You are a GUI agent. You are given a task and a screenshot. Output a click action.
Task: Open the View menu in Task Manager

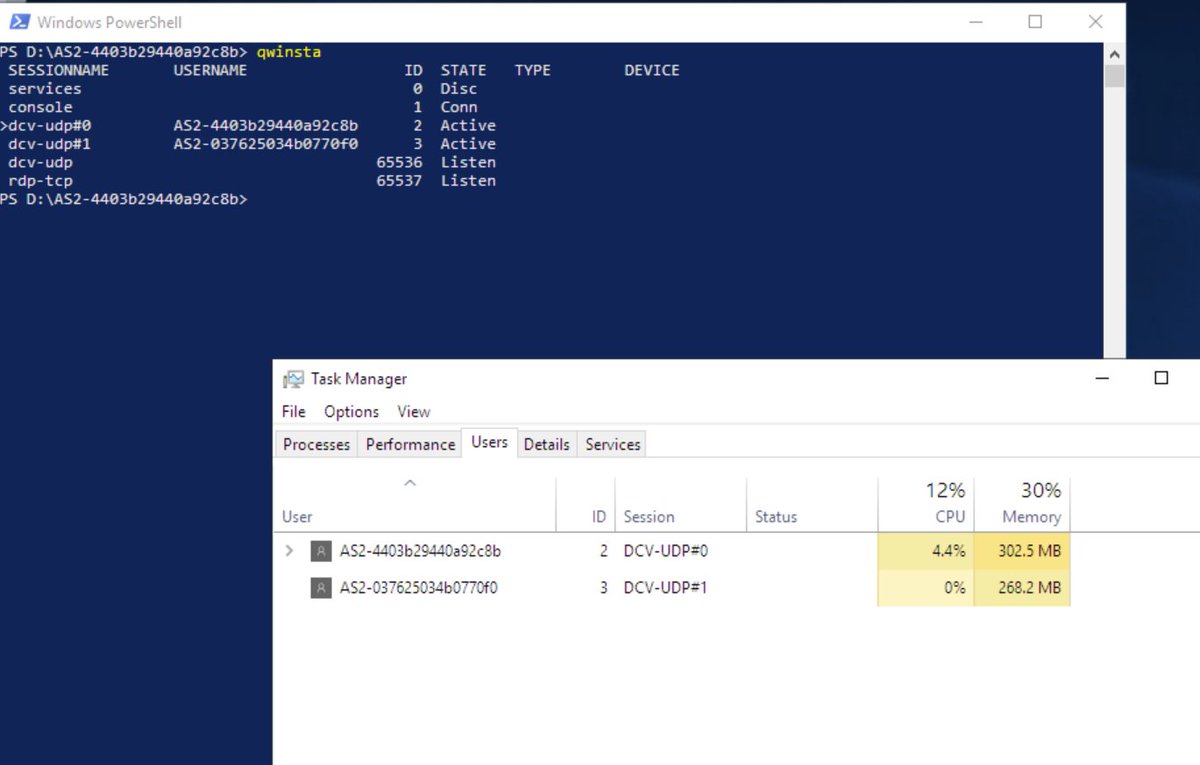[413, 411]
